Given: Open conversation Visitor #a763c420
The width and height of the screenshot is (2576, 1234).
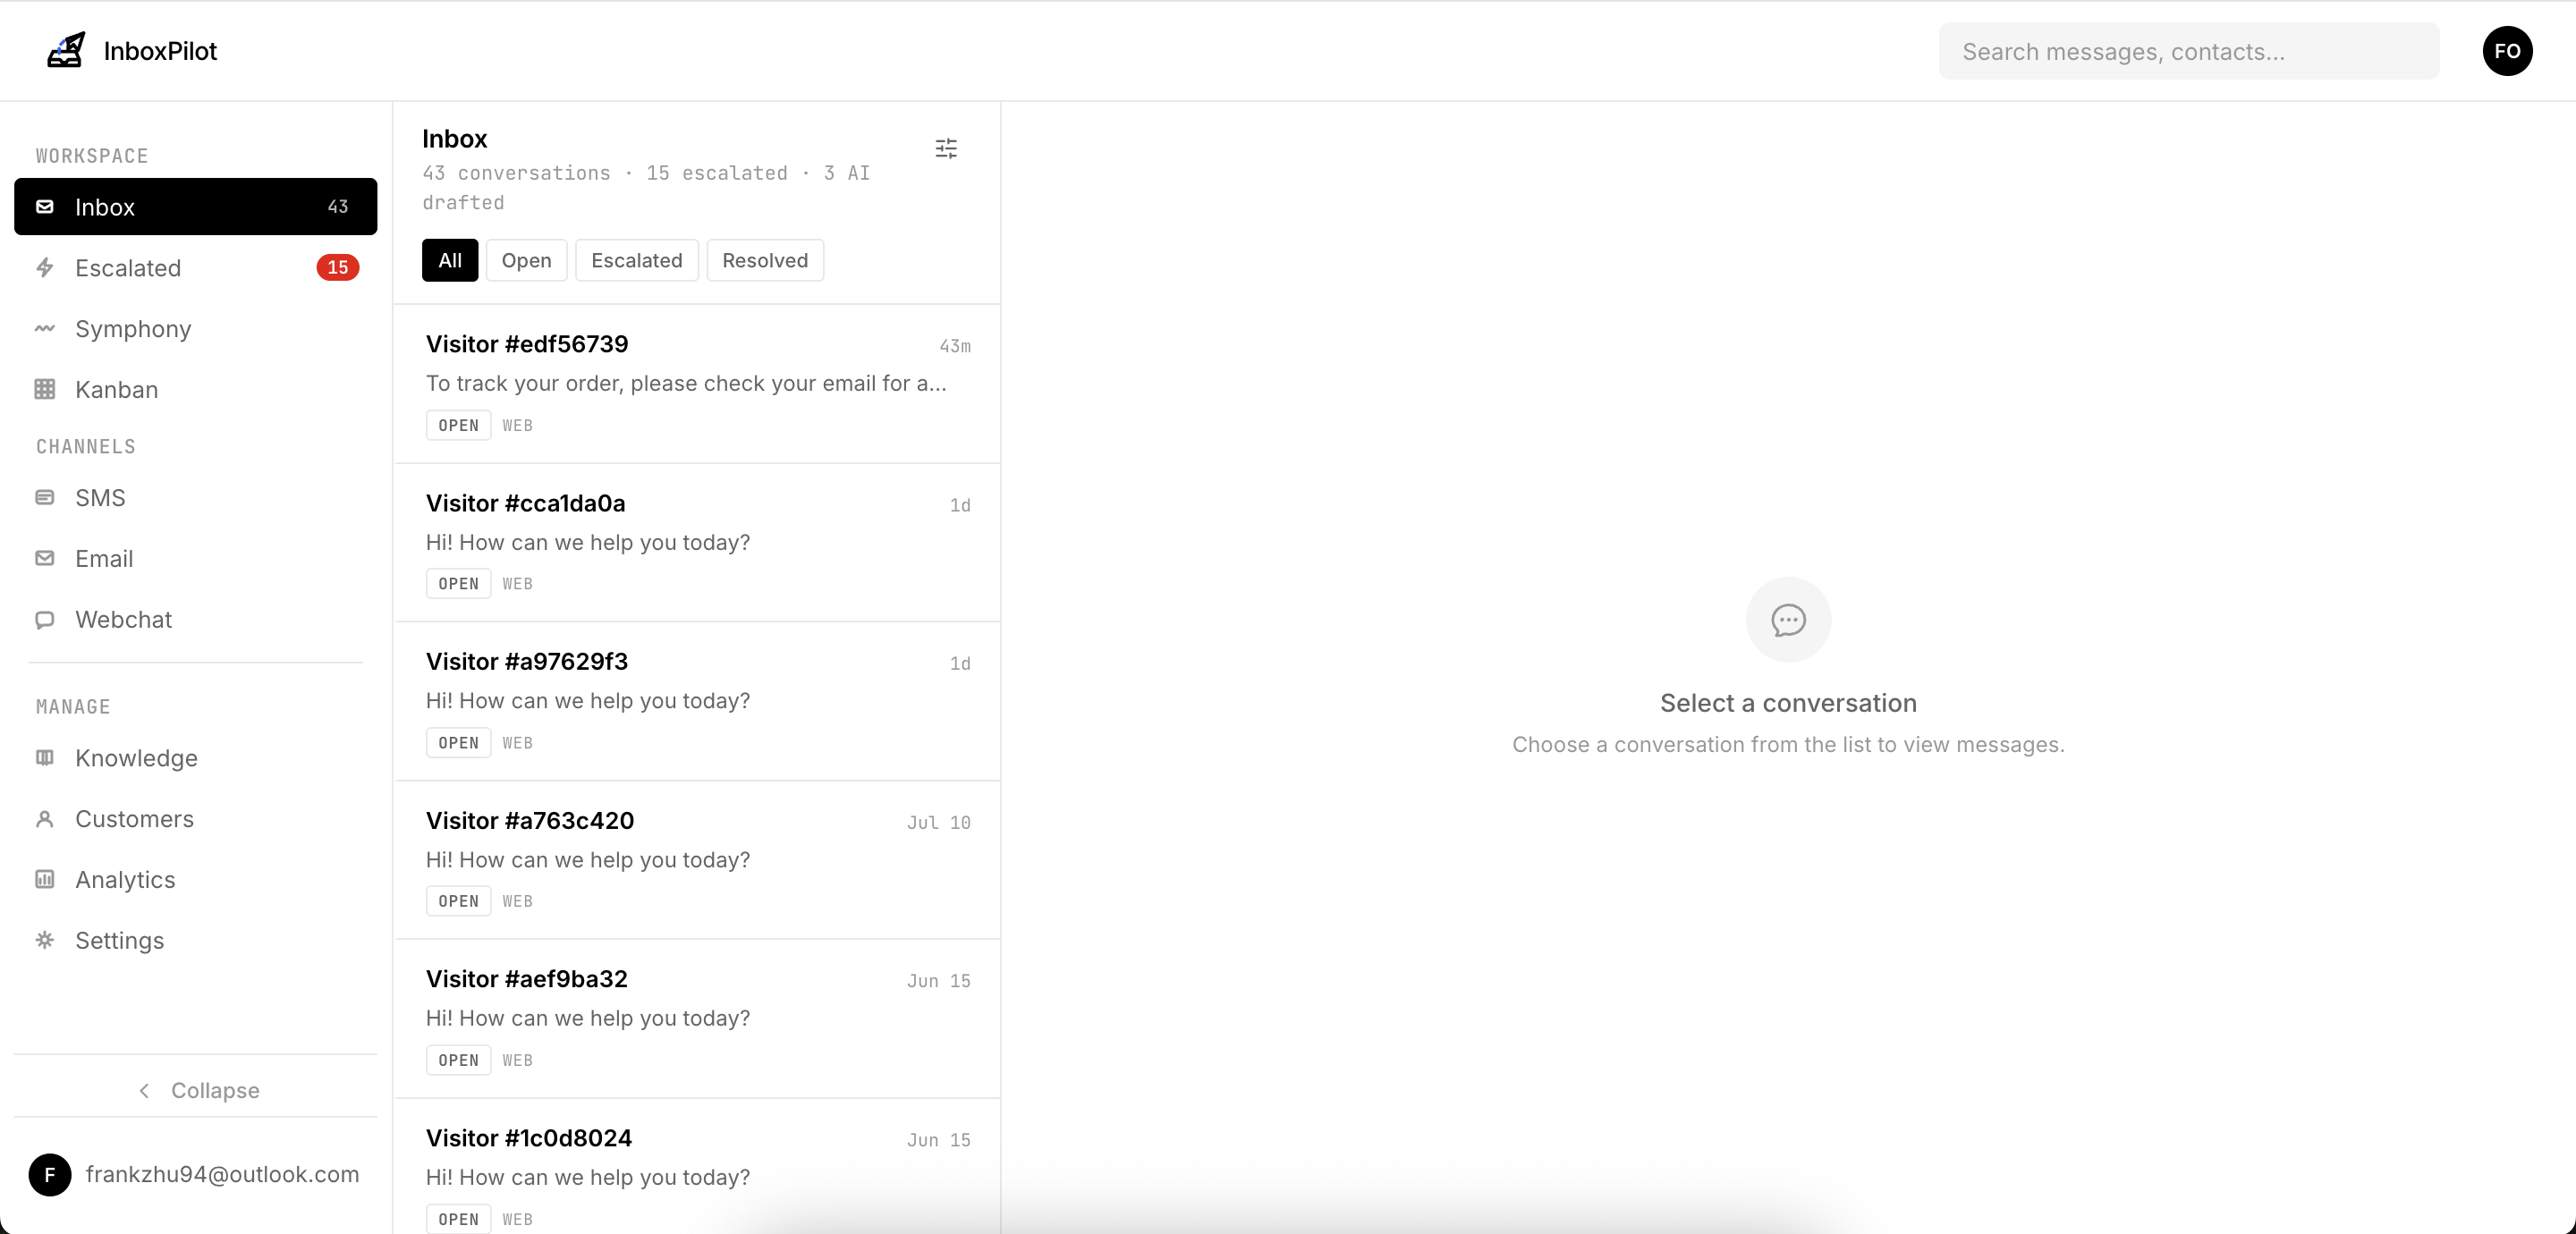Looking at the screenshot, I should [697, 861].
